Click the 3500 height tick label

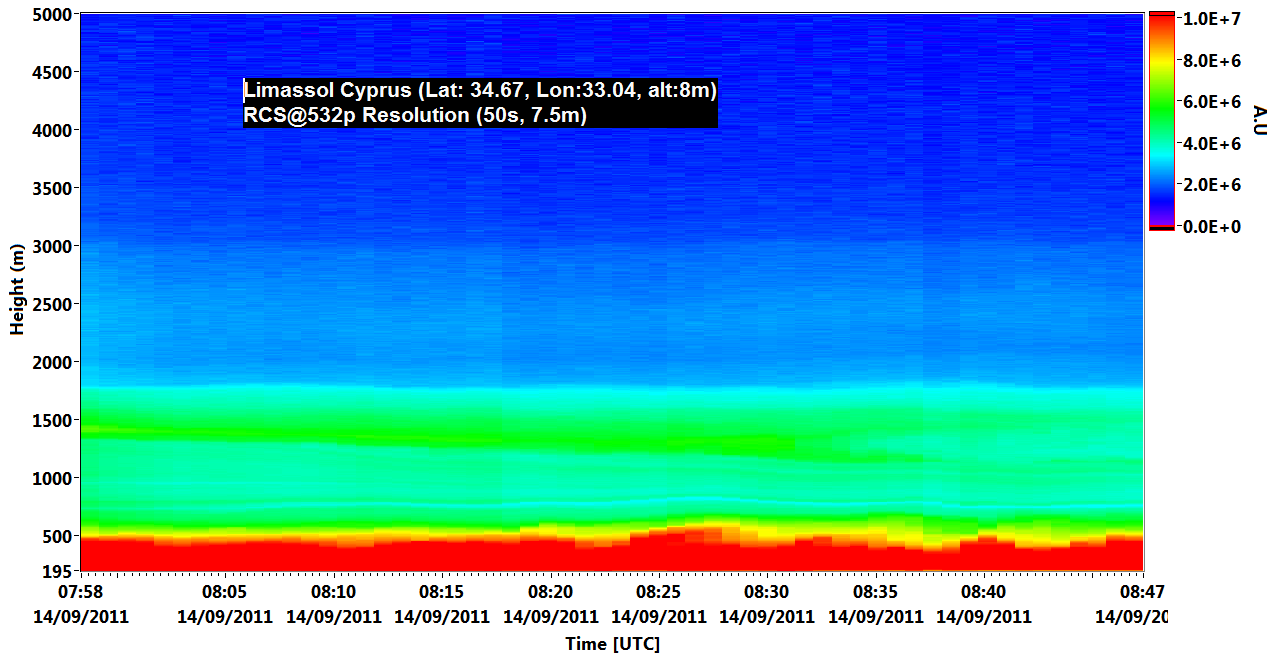(x=51, y=188)
